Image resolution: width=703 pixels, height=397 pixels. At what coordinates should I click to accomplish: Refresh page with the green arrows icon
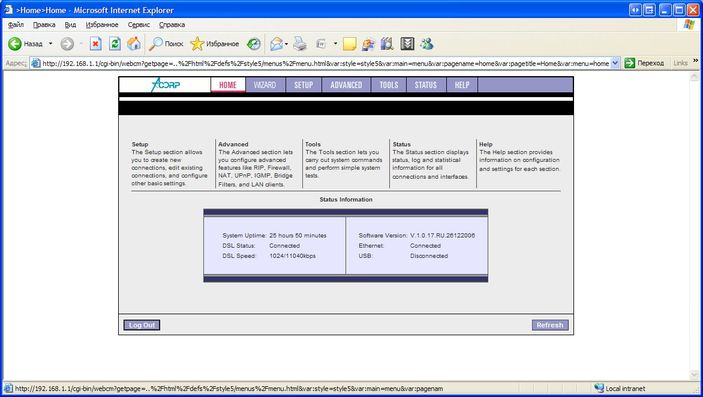115,44
